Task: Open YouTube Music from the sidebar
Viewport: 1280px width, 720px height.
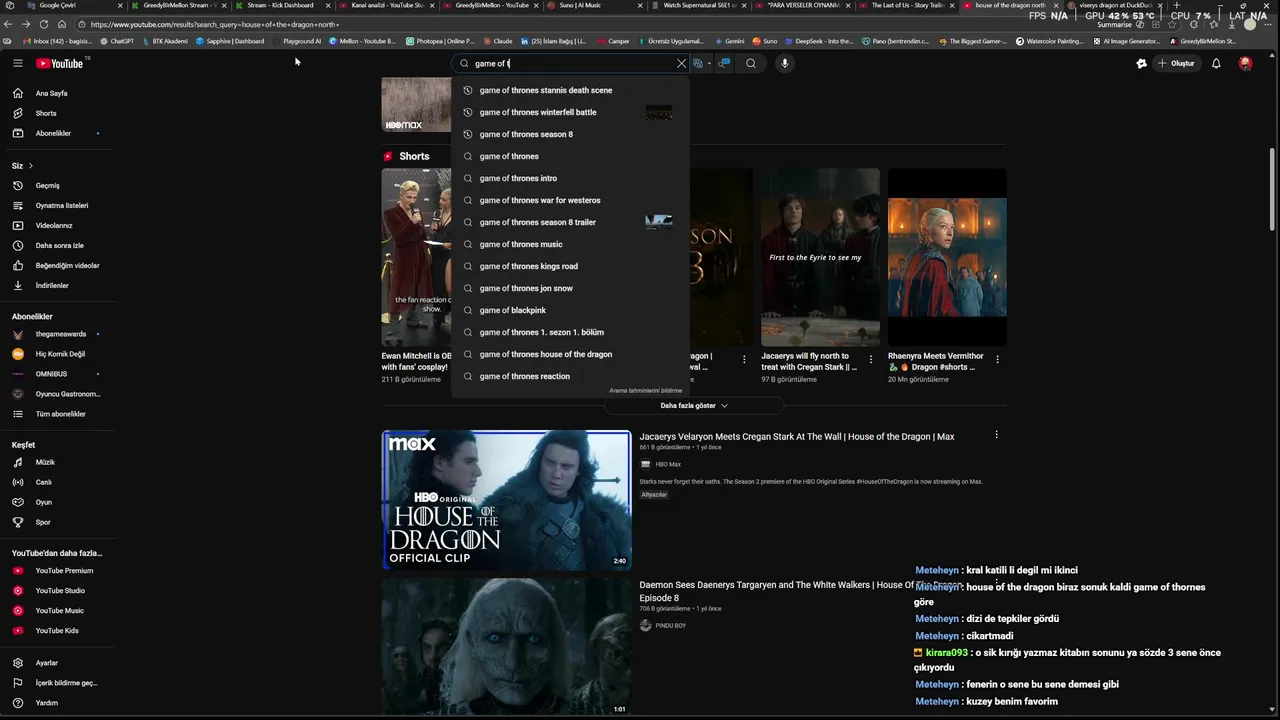Action: tap(60, 610)
